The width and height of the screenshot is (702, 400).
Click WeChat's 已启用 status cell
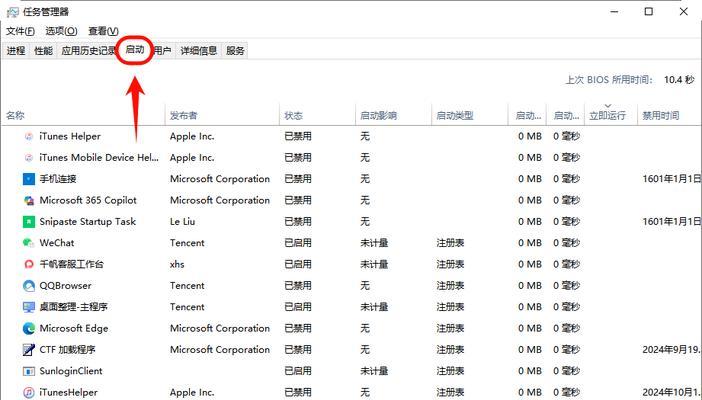pos(298,243)
